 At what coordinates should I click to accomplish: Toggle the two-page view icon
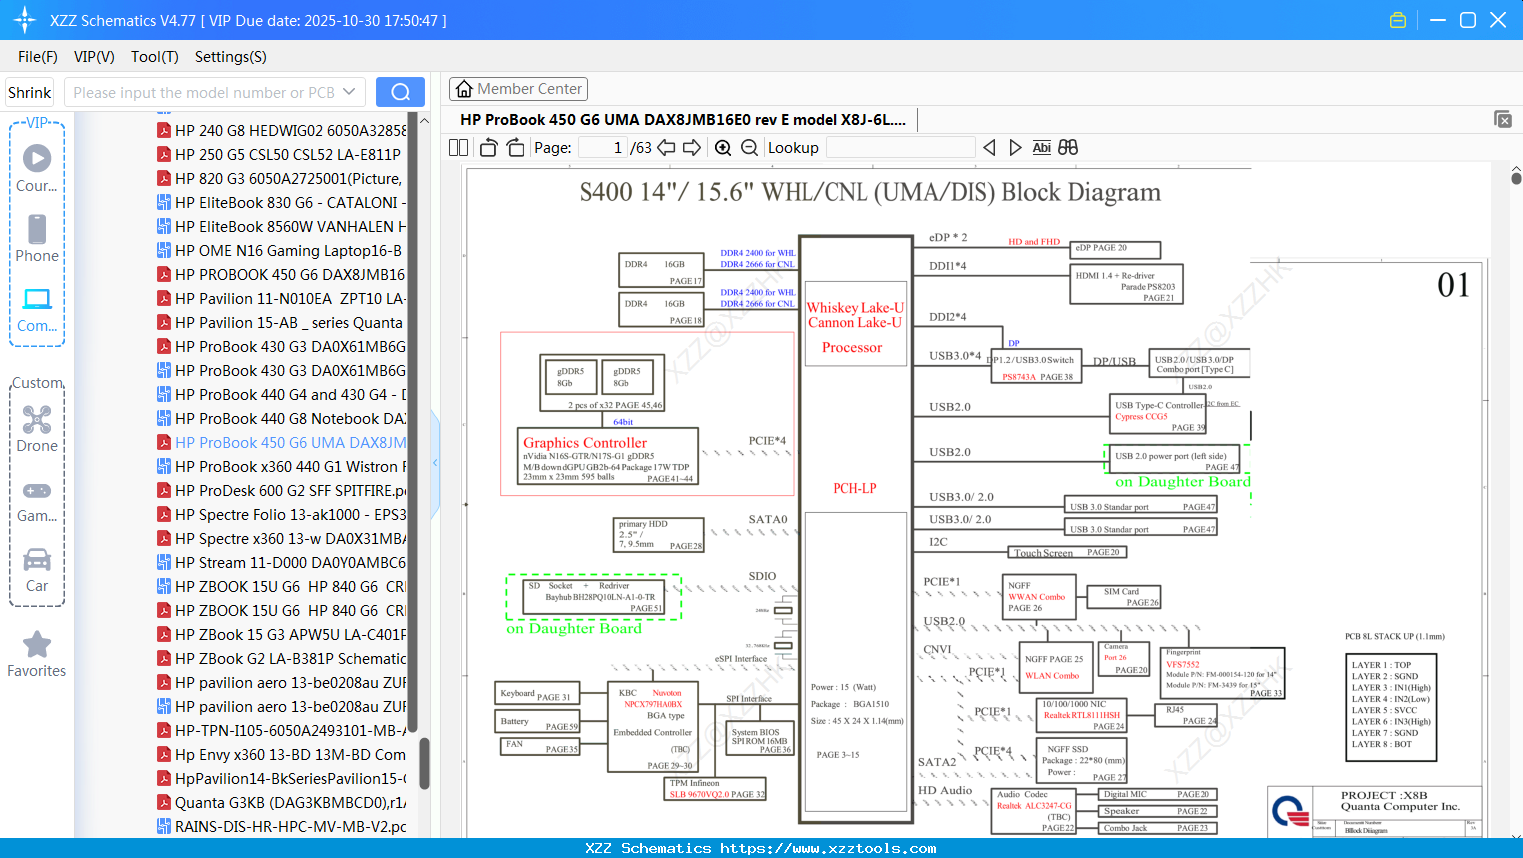pos(459,147)
